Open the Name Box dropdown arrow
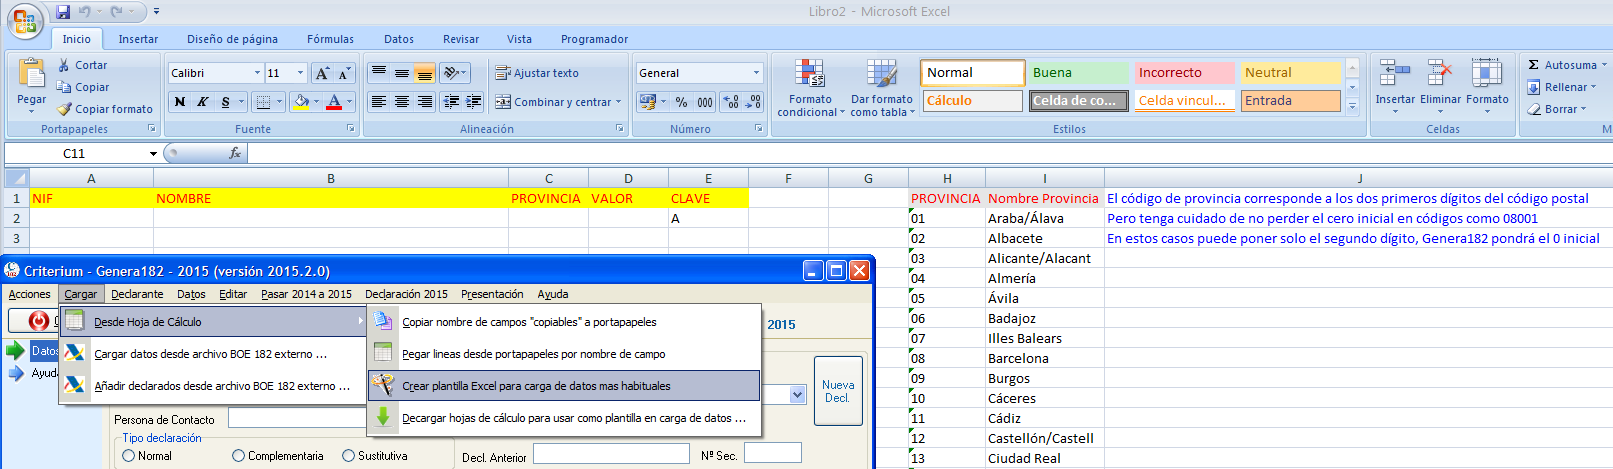 [x=153, y=154]
